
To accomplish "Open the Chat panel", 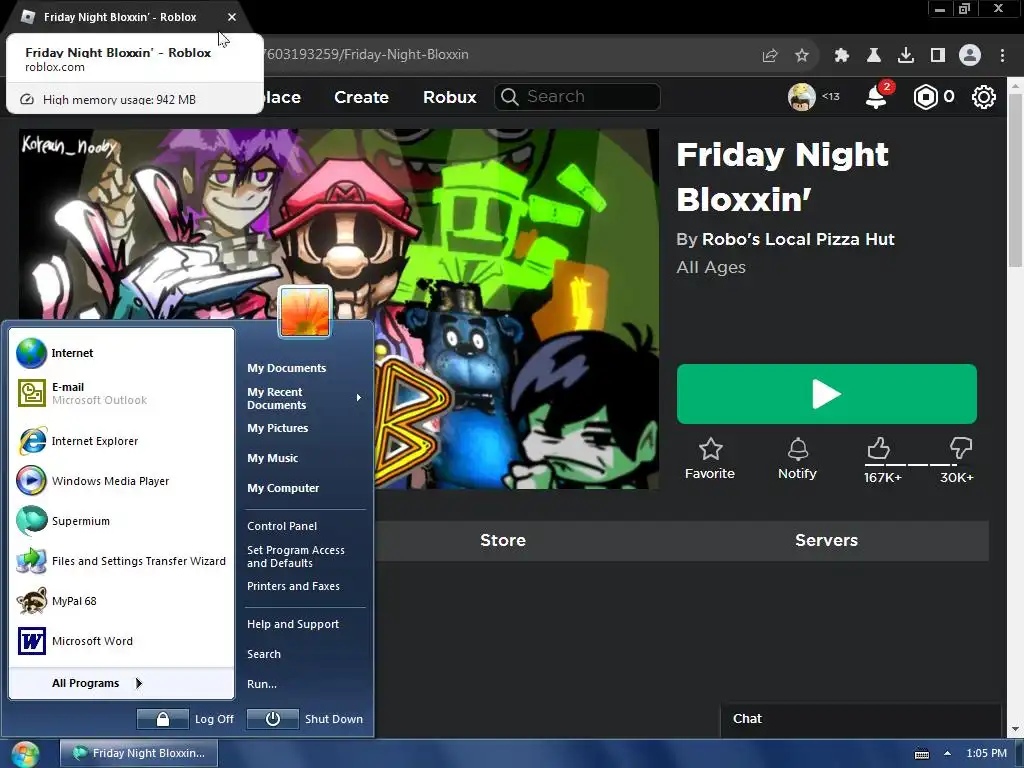I will [861, 719].
